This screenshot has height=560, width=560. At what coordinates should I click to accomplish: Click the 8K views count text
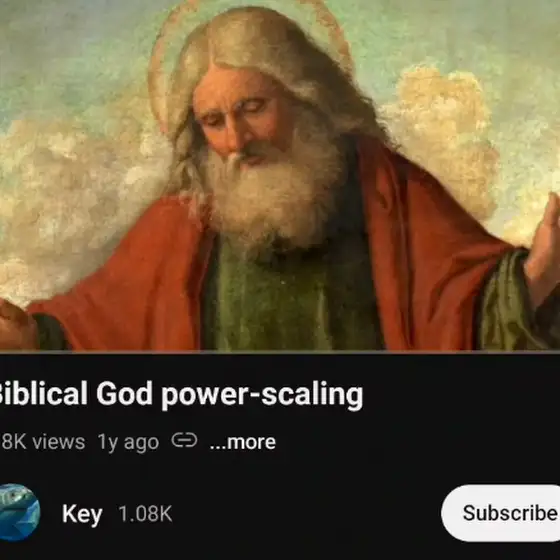coord(42,442)
